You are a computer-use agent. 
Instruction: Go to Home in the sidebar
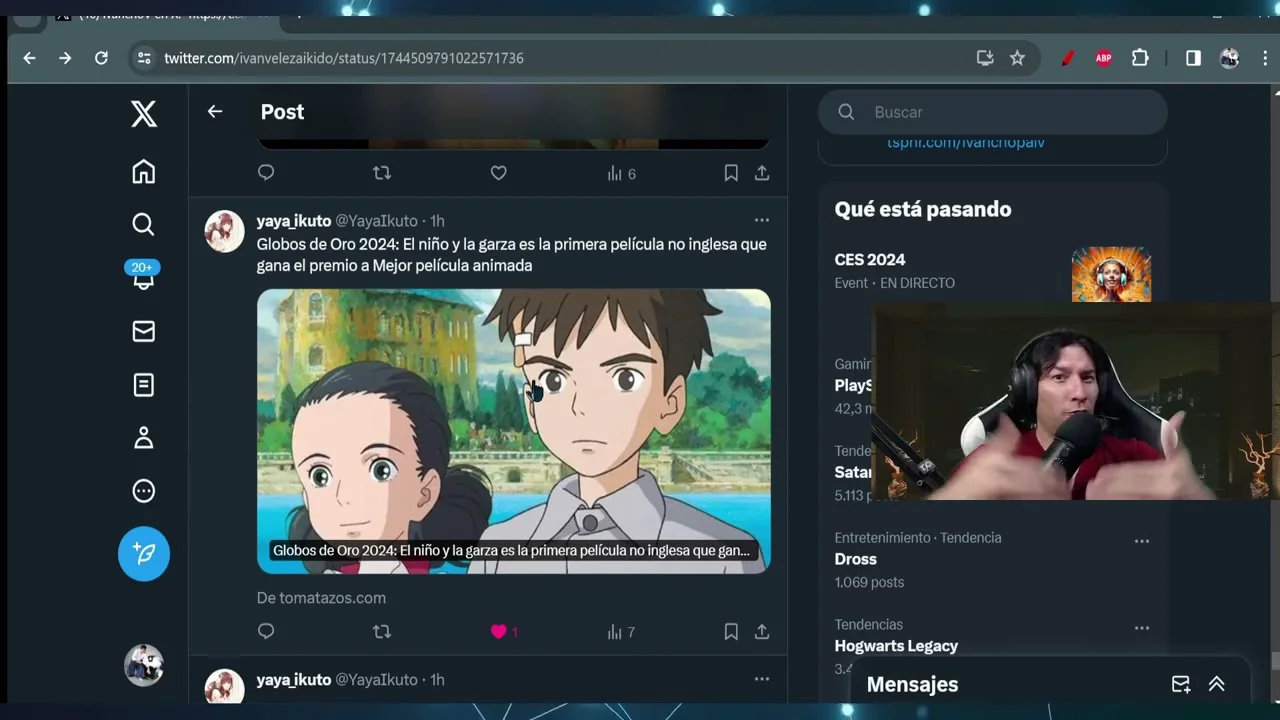(144, 172)
